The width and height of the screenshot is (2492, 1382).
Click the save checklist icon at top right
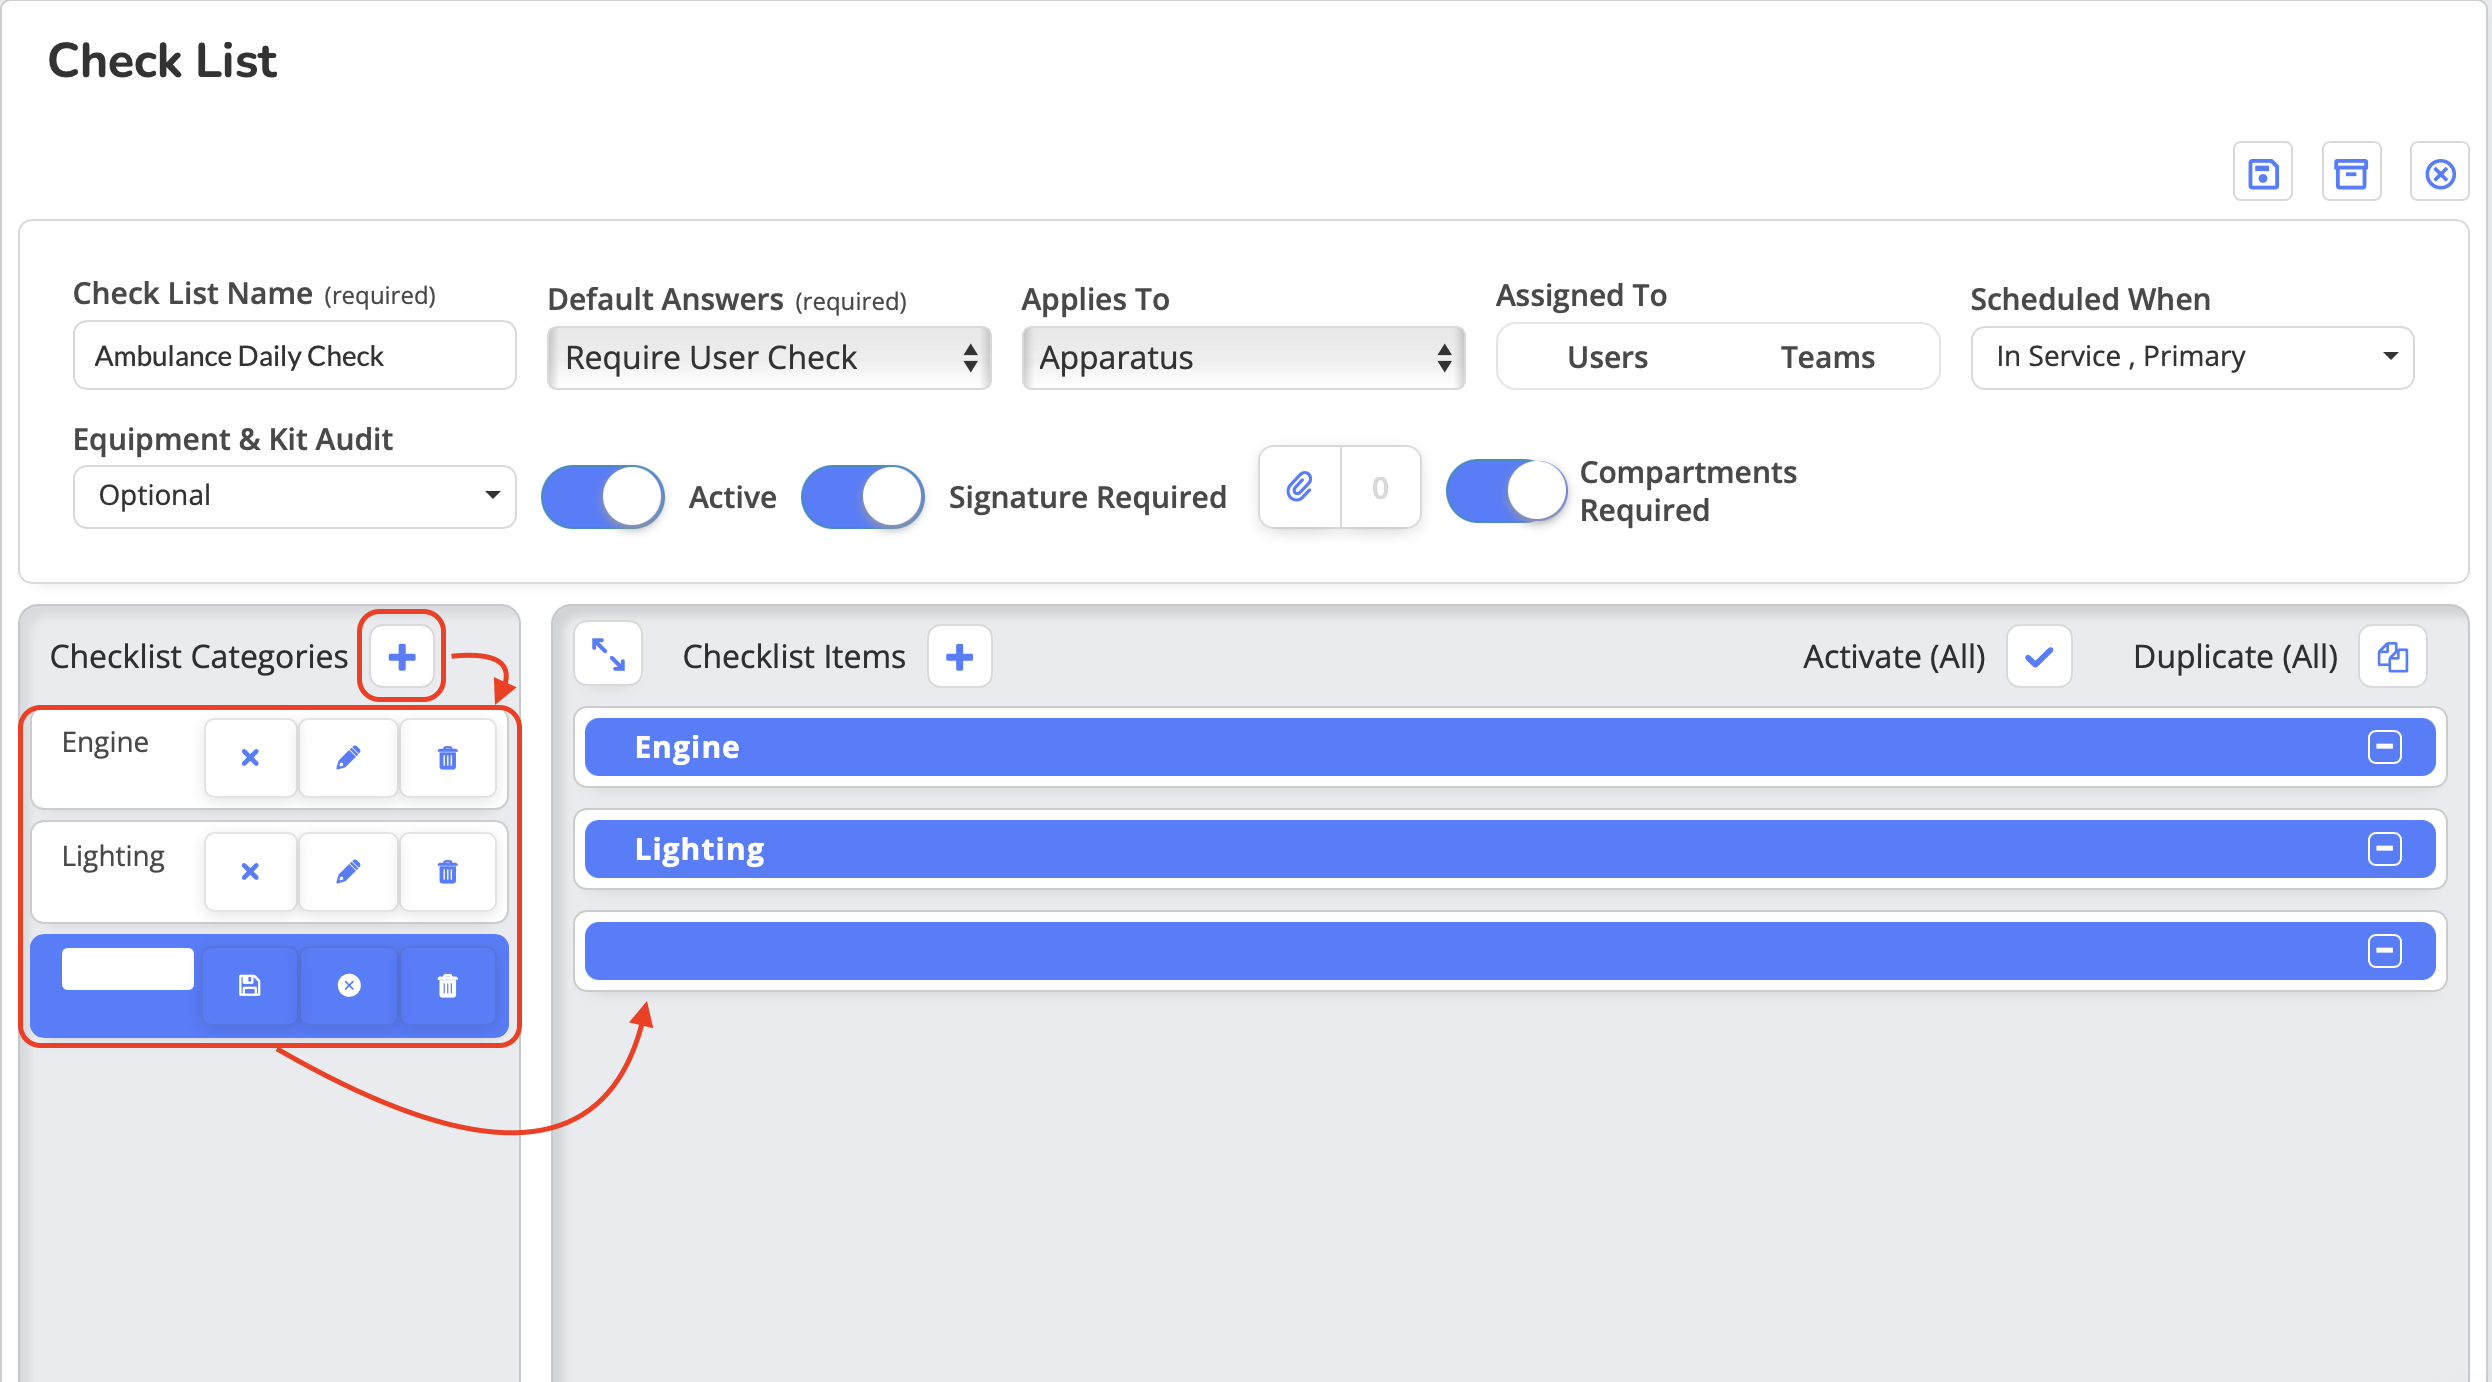(x=2263, y=173)
